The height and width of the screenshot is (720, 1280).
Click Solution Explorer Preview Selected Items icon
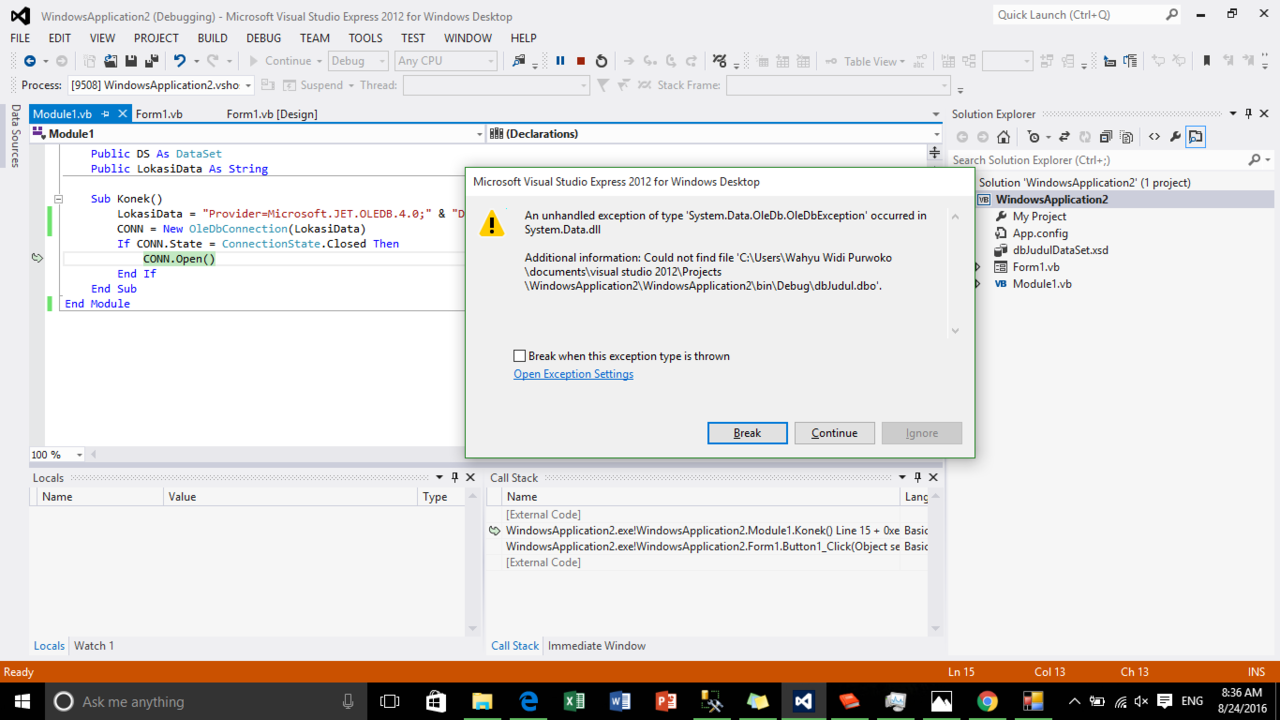click(1196, 137)
